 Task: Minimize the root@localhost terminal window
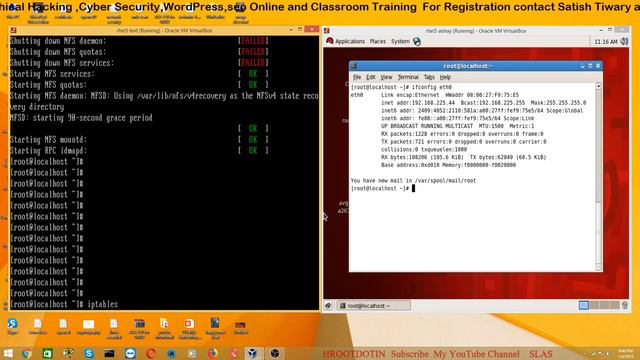coord(582,66)
